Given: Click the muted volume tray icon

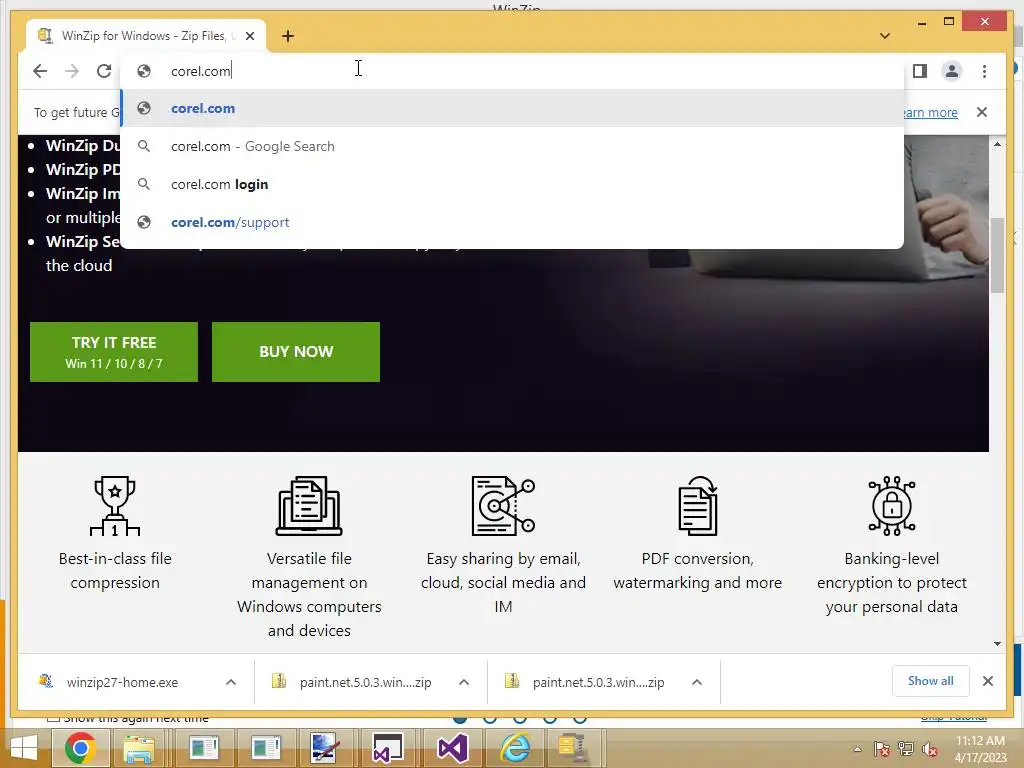Looking at the screenshot, I should [x=930, y=749].
